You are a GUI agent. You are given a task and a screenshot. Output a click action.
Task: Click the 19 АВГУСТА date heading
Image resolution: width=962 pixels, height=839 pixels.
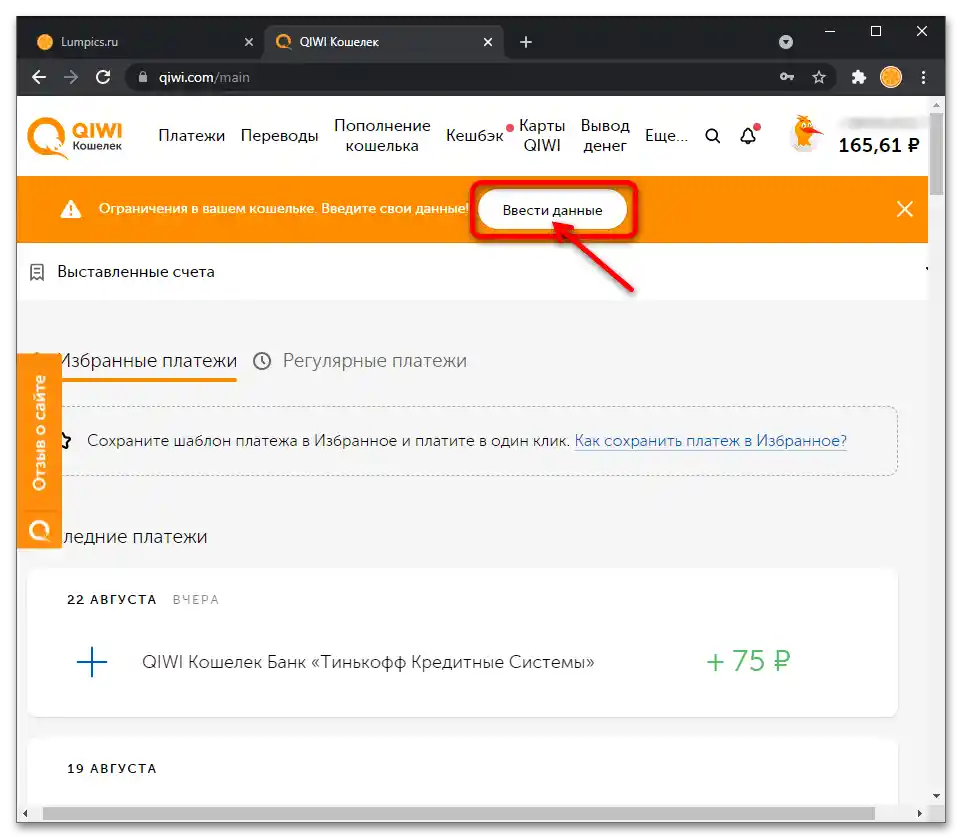(x=112, y=768)
